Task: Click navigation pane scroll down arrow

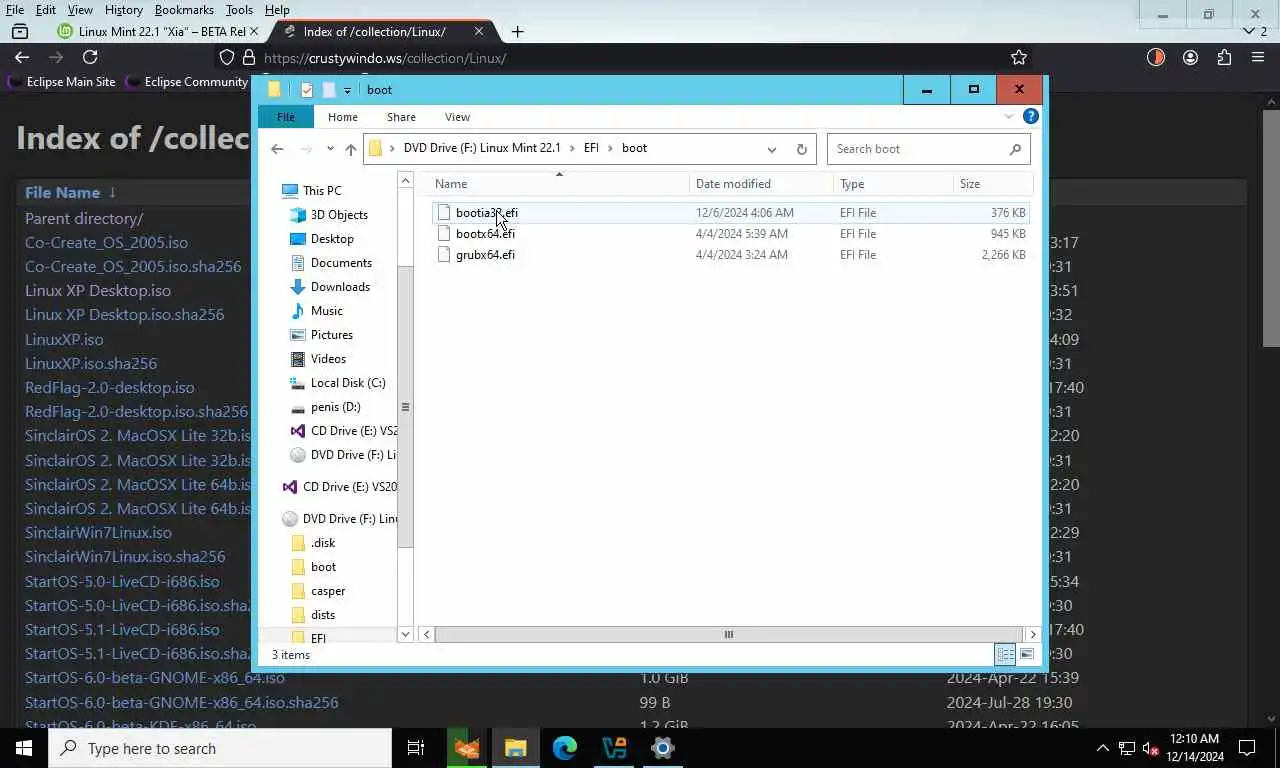Action: (405, 634)
